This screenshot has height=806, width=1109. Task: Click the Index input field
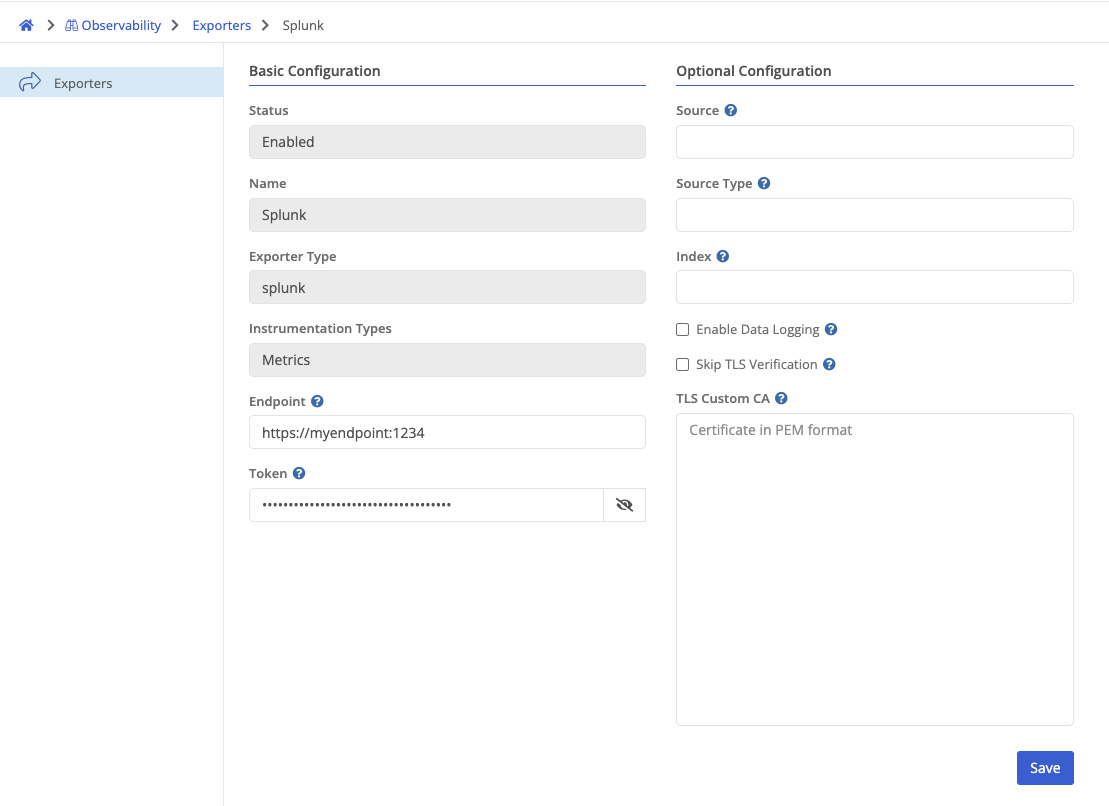coord(874,287)
